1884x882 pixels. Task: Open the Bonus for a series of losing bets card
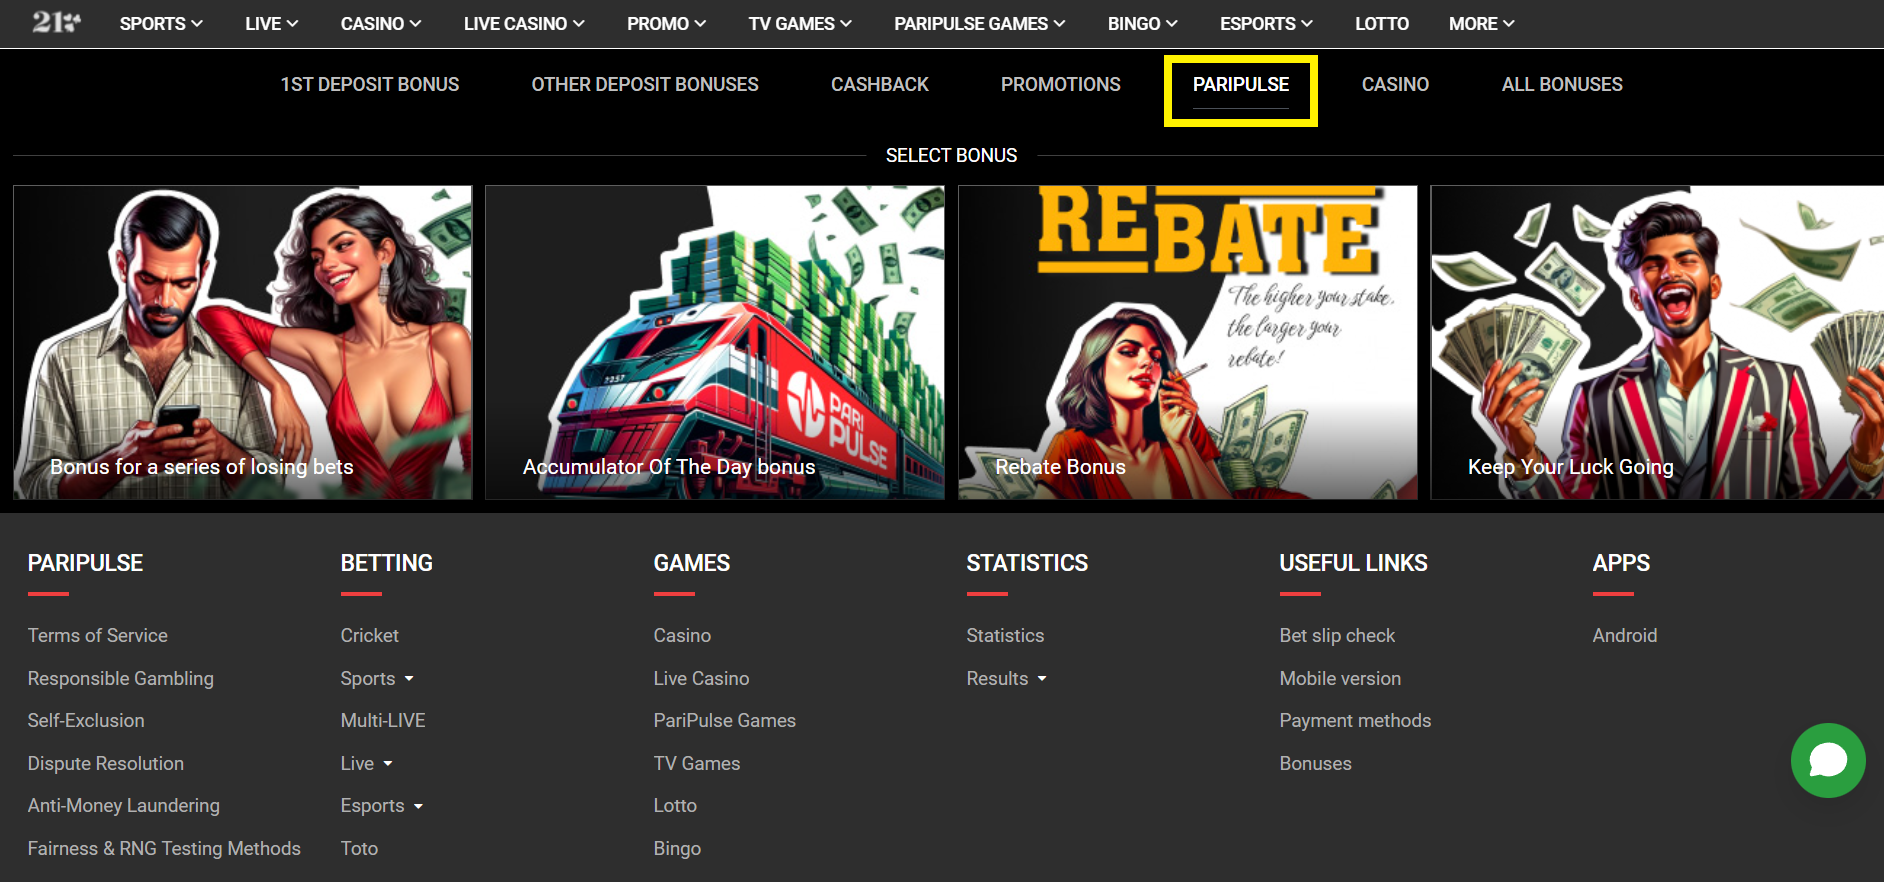[x=243, y=342]
